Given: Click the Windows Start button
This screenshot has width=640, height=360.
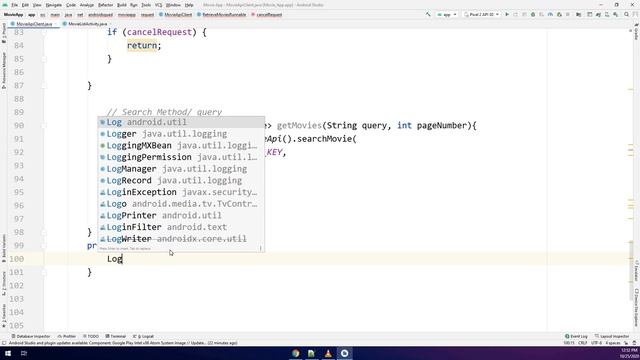Looking at the screenshot, I should [x=8, y=353].
